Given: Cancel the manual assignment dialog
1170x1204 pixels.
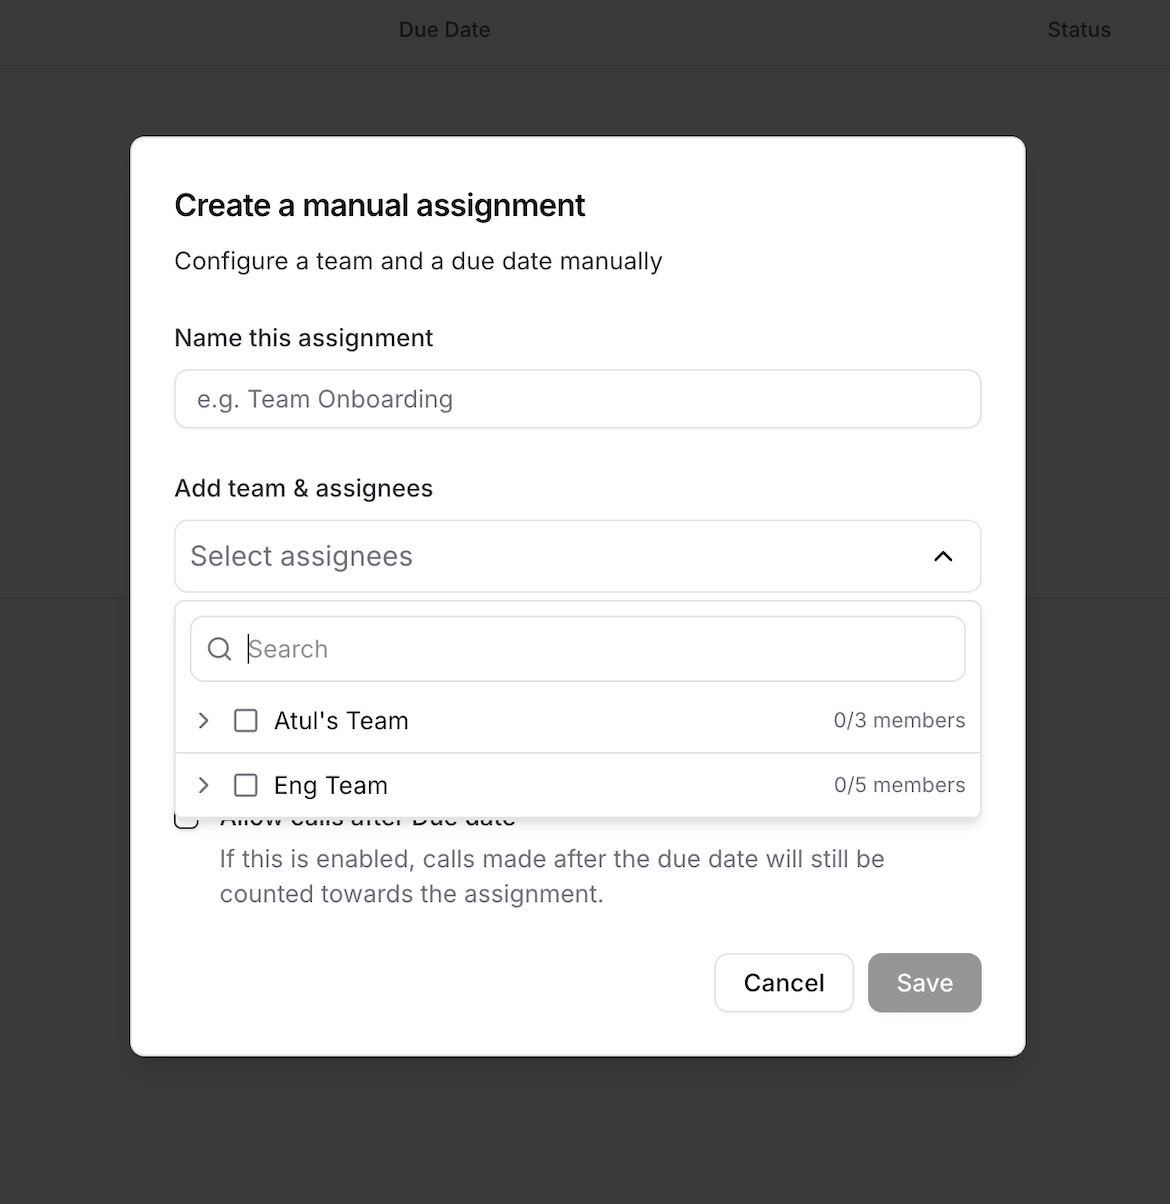Looking at the screenshot, I should coord(784,983).
